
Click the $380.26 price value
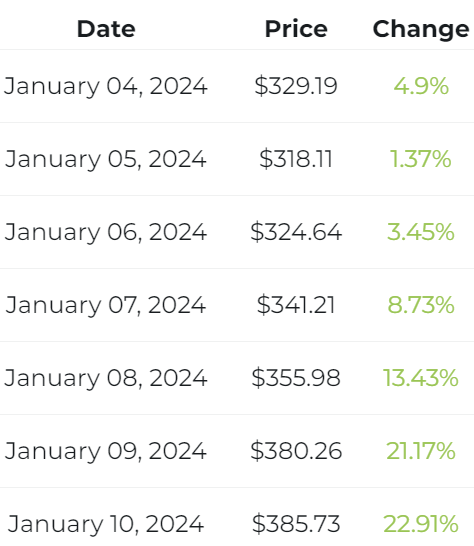[x=296, y=451]
